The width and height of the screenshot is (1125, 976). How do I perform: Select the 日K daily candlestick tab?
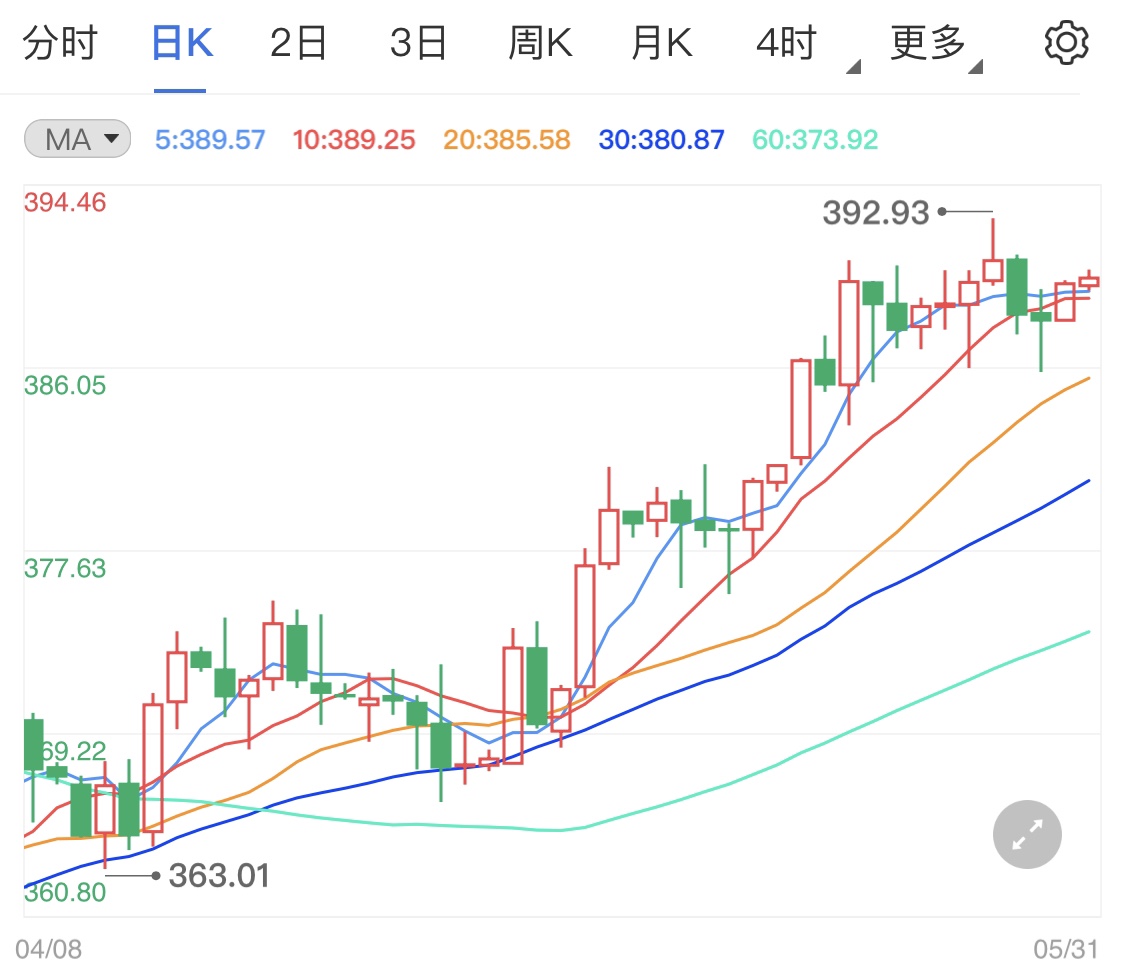pyautogui.click(x=182, y=43)
